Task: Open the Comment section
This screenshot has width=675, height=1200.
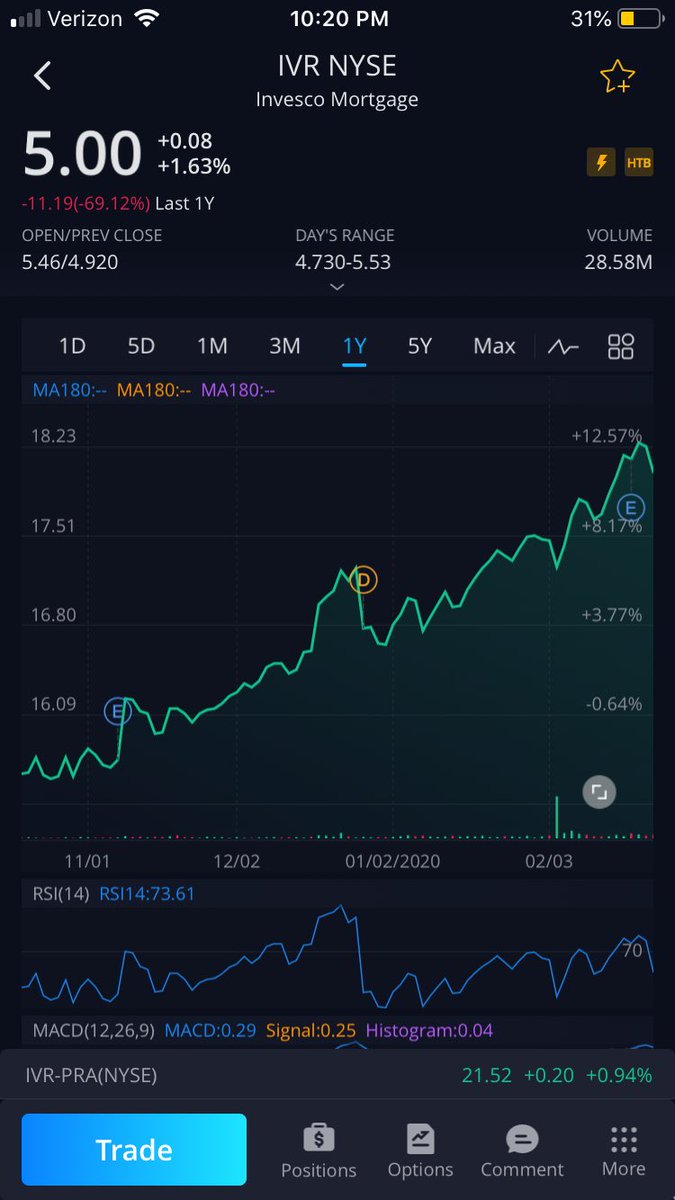Action: [x=522, y=1151]
